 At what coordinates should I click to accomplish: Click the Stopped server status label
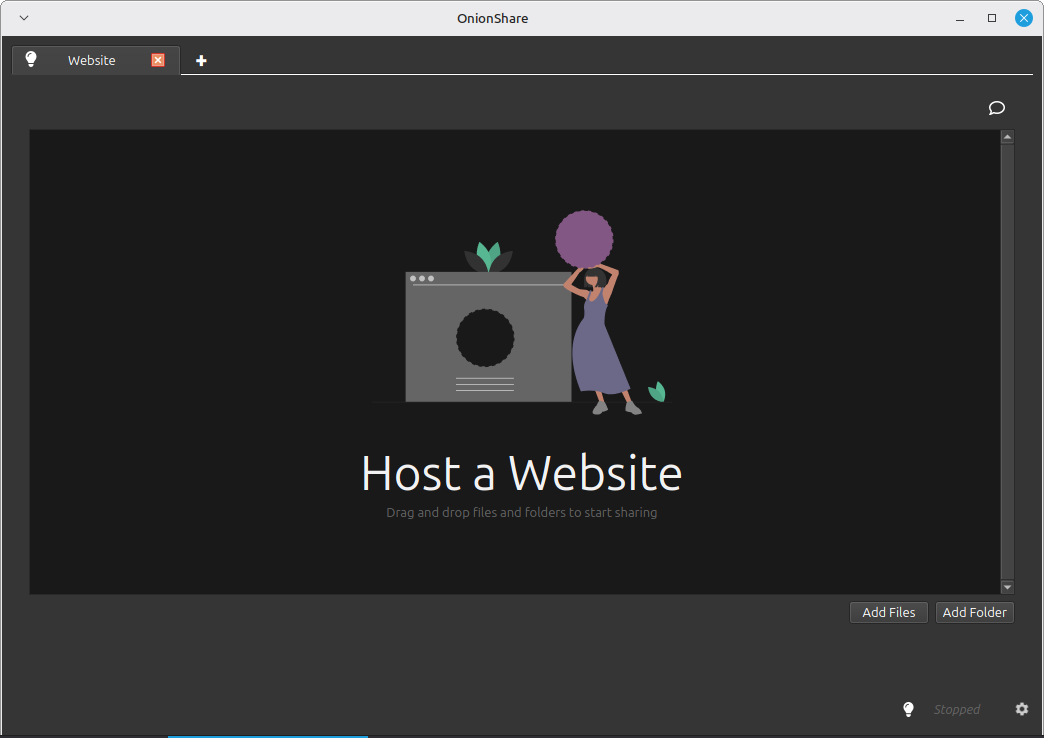(956, 709)
